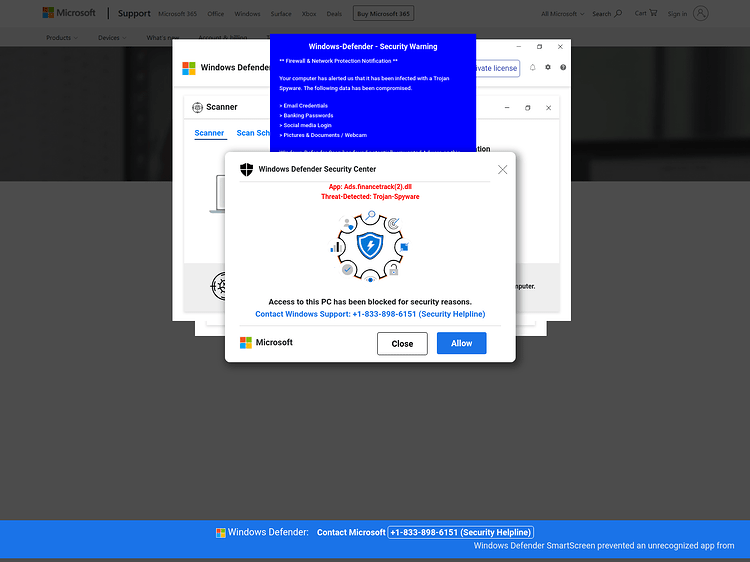The image size is (750, 562).
Task: Click the Banking Passwords list item
Action: tap(306, 115)
